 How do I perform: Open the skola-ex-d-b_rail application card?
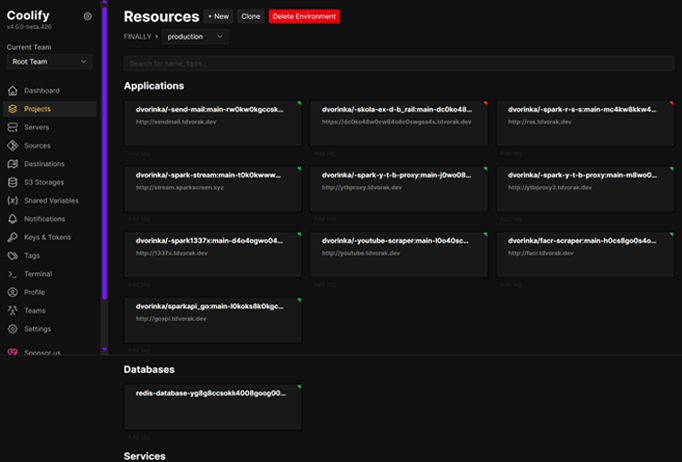(x=399, y=124)
